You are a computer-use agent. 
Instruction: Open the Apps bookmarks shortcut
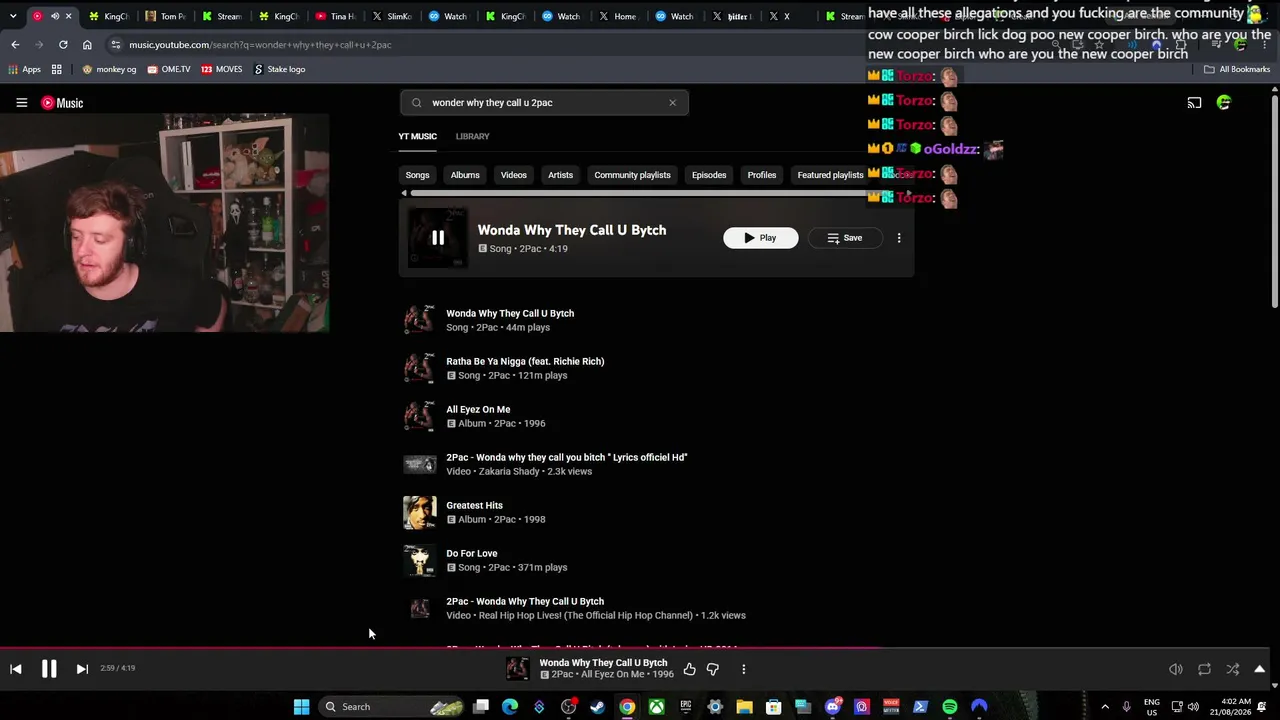(25, 69)
